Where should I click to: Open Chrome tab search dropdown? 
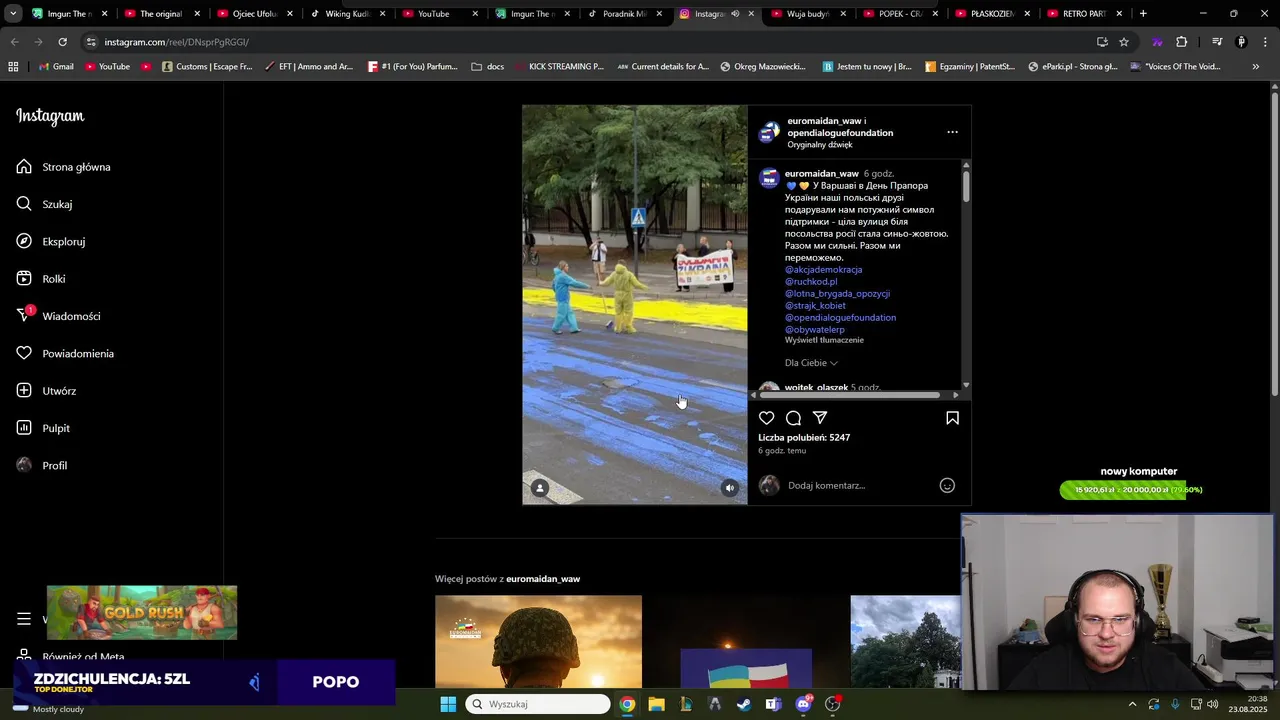pos(12,14)
